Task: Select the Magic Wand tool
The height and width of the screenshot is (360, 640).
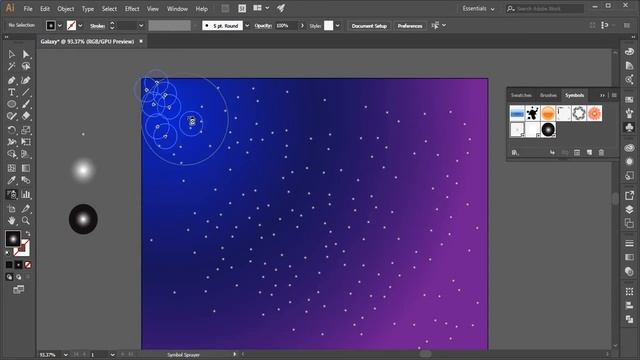Action: point(11,66)
